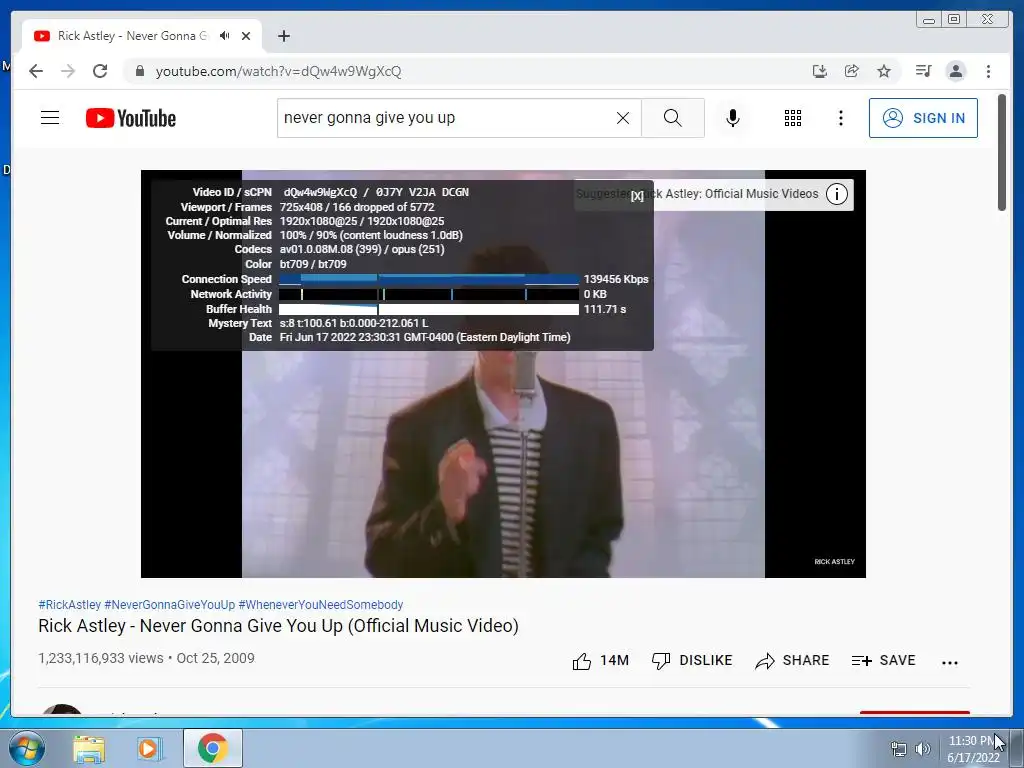Click the install app icon in address bar
The image size is (1024, 768).
tap(820, 71)
